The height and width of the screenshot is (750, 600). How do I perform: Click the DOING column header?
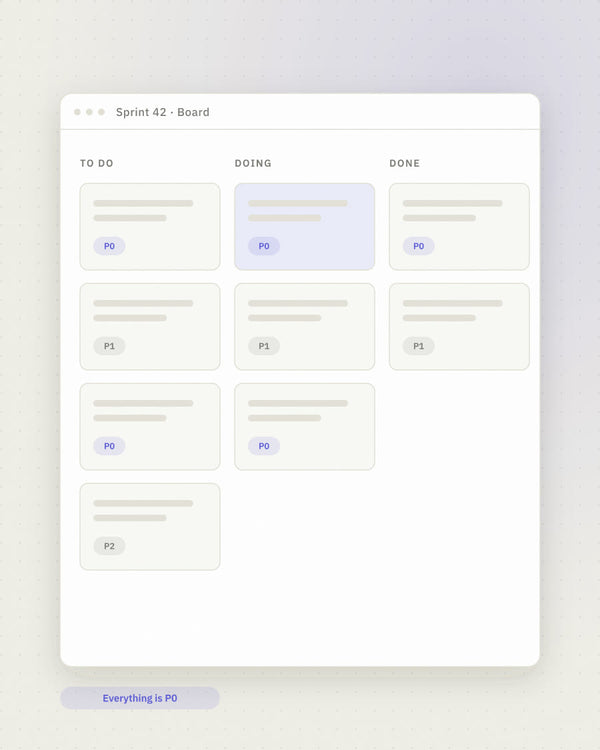click(x=253, y=163)
